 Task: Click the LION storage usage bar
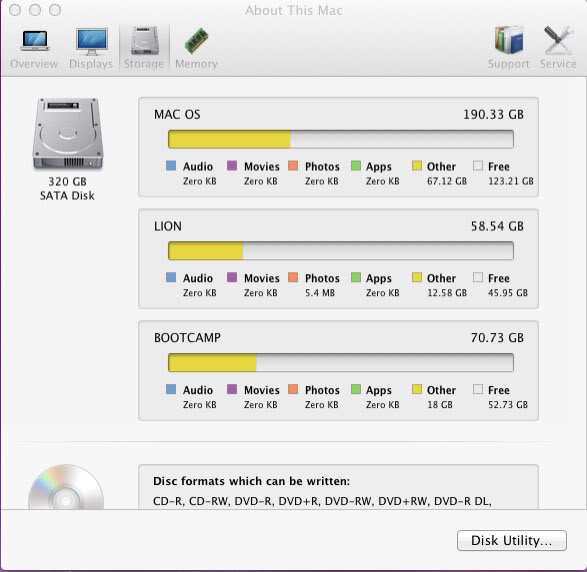click(341, 251)
